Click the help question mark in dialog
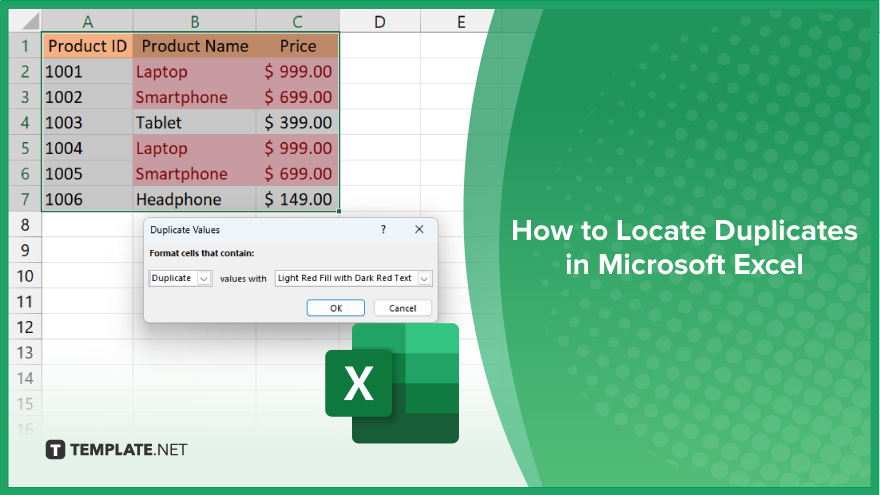Viewport: 880px width, 495px height. [383, 230]
